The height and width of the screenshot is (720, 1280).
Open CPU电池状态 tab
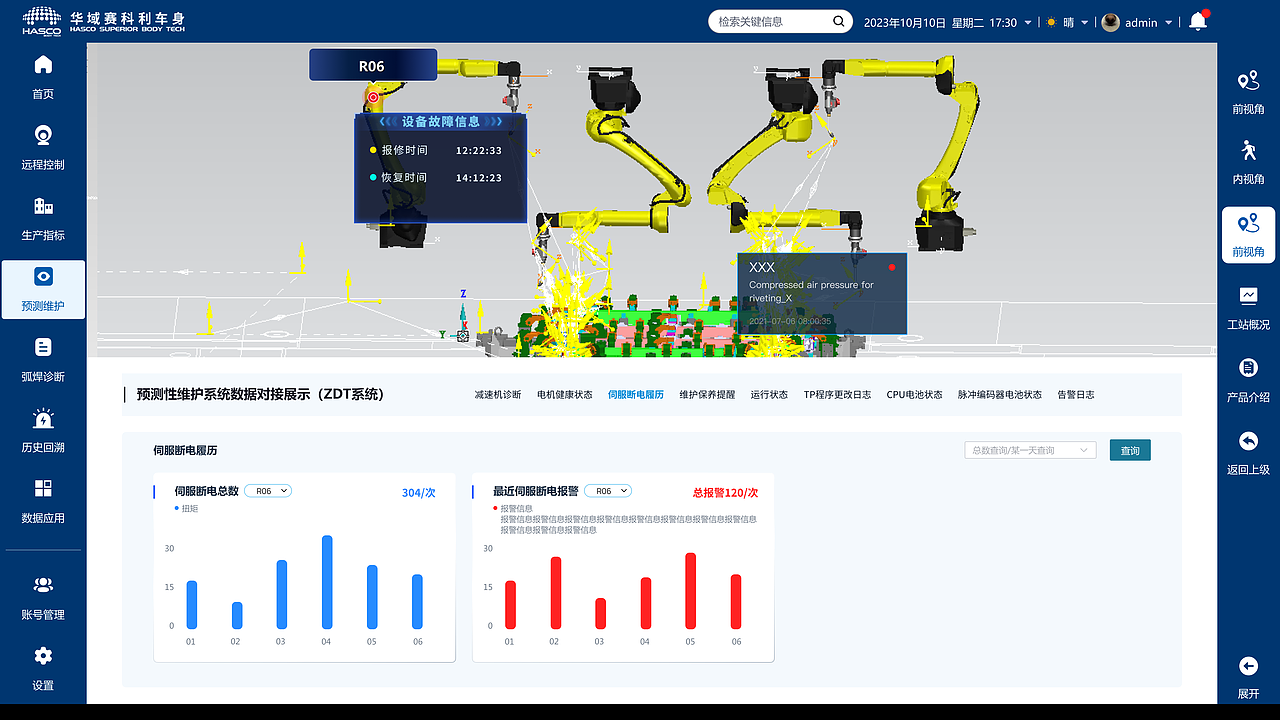point(914,395)
